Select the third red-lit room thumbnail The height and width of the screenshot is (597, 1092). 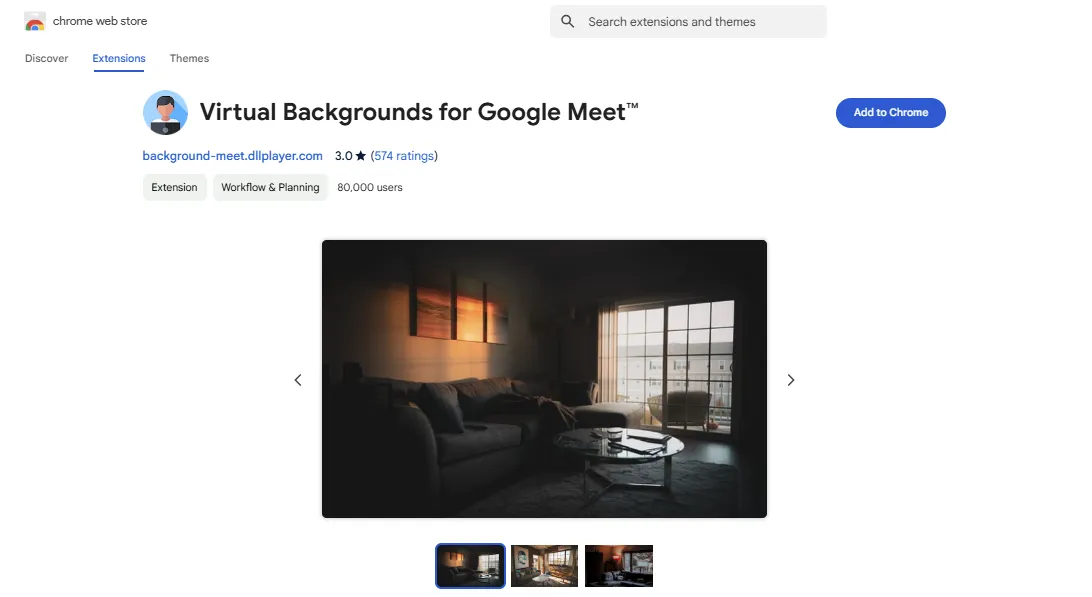coord(619,566)
